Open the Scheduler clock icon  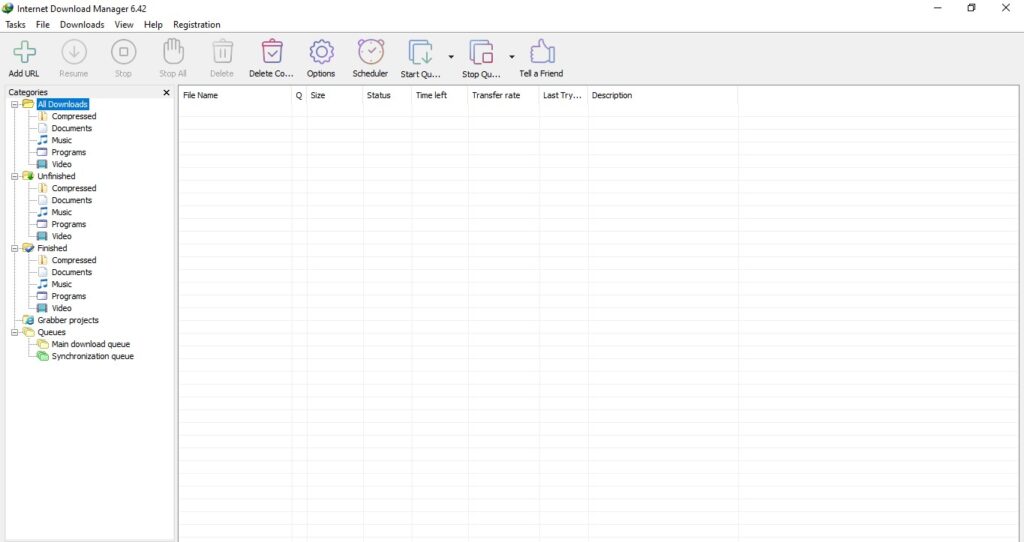click(371, 52)
